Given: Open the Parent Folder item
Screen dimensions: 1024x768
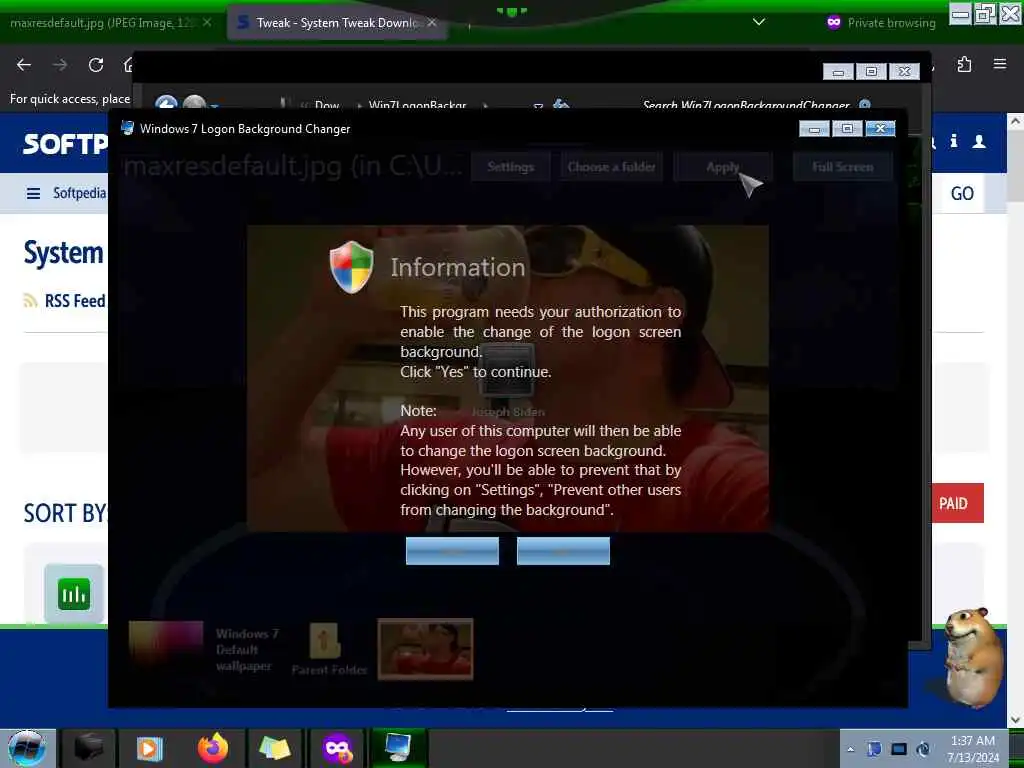Looking at the screenshot, I should 328,649.
